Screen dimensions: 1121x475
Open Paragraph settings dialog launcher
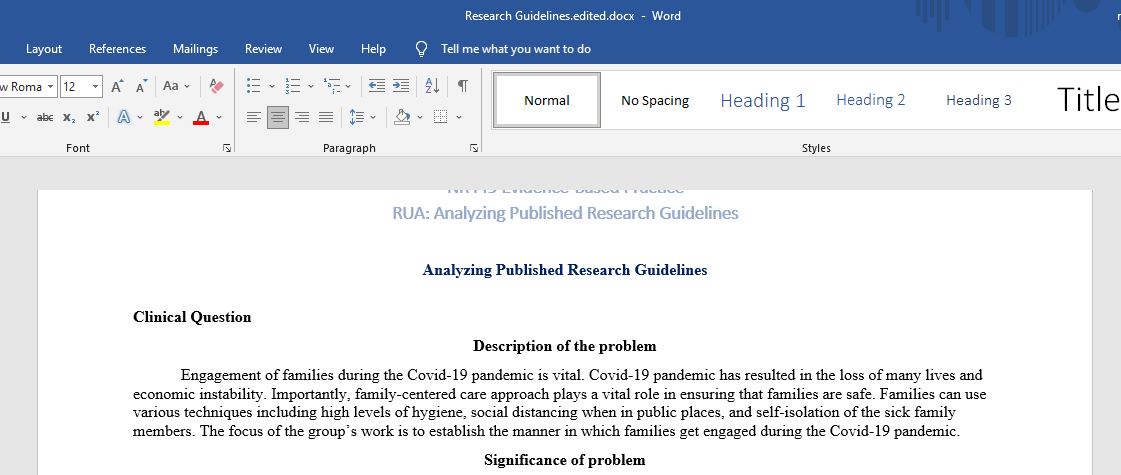pos(473,148)
